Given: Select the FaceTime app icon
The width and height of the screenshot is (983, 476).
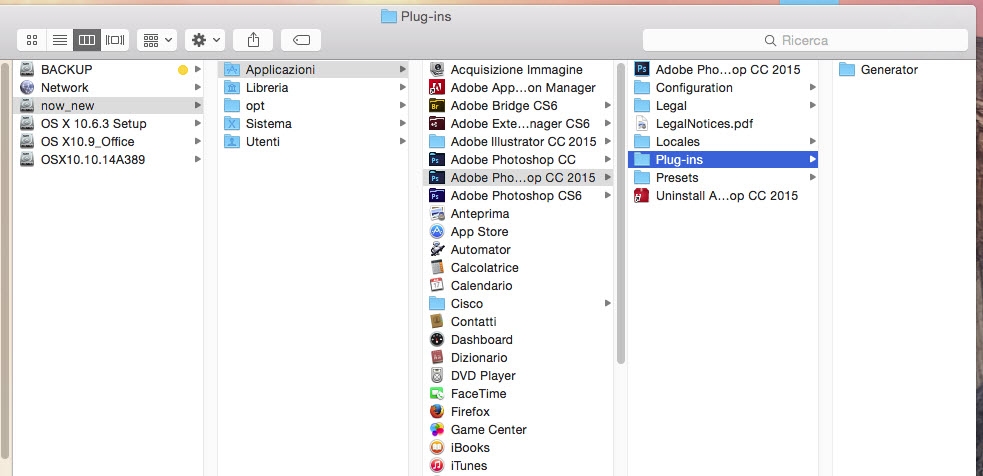Looking at the screenshot, I should (x=437, y=394).
